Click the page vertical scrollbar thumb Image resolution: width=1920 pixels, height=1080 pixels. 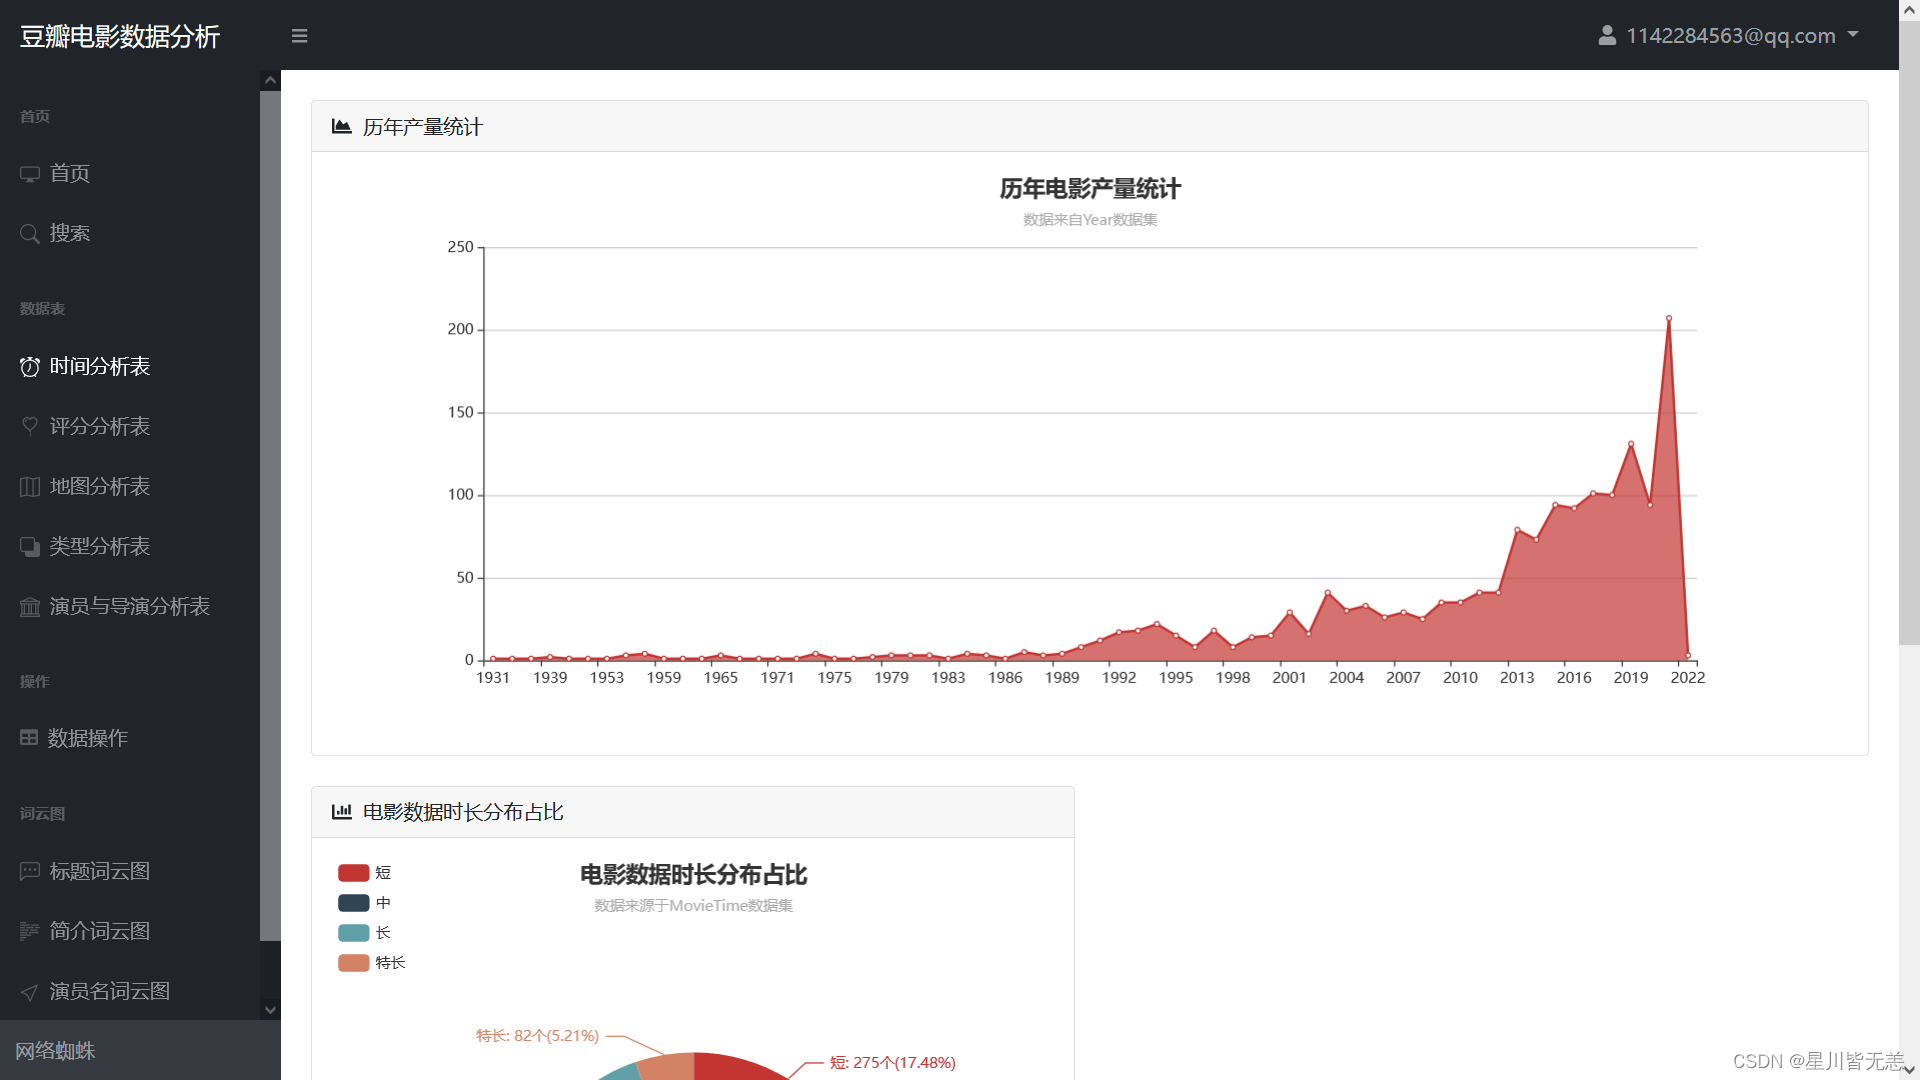[1909, 333]
